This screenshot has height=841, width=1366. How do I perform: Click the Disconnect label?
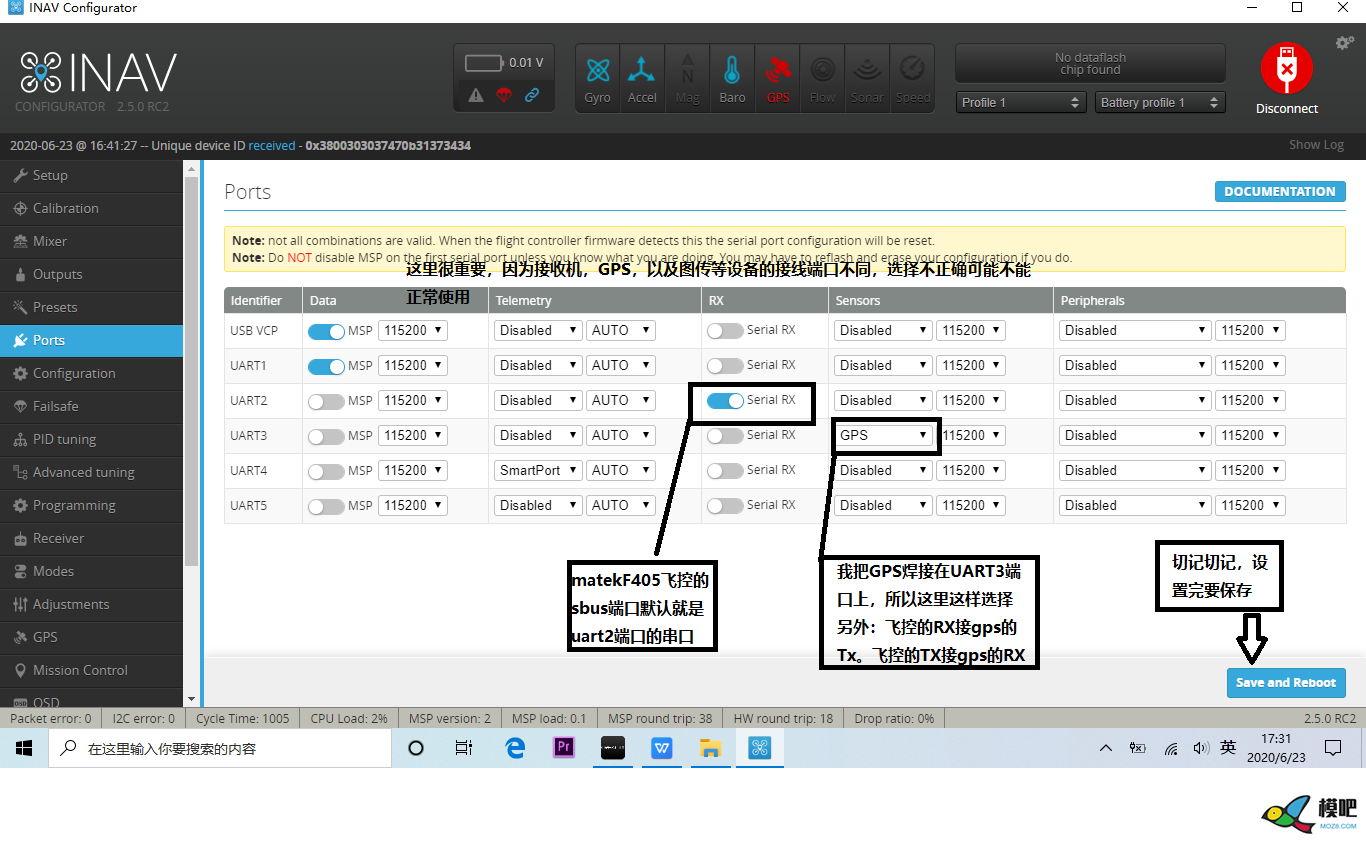pyautogui.click(x=1287, y=108)
